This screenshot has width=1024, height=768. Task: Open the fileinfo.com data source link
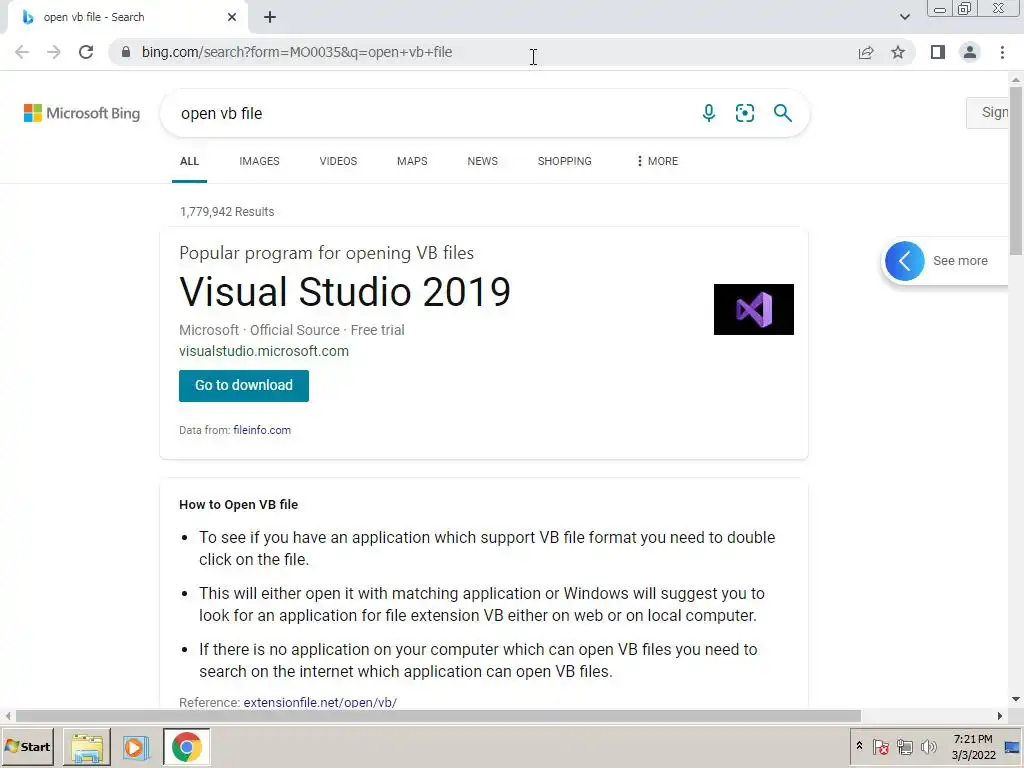(262, 430)
